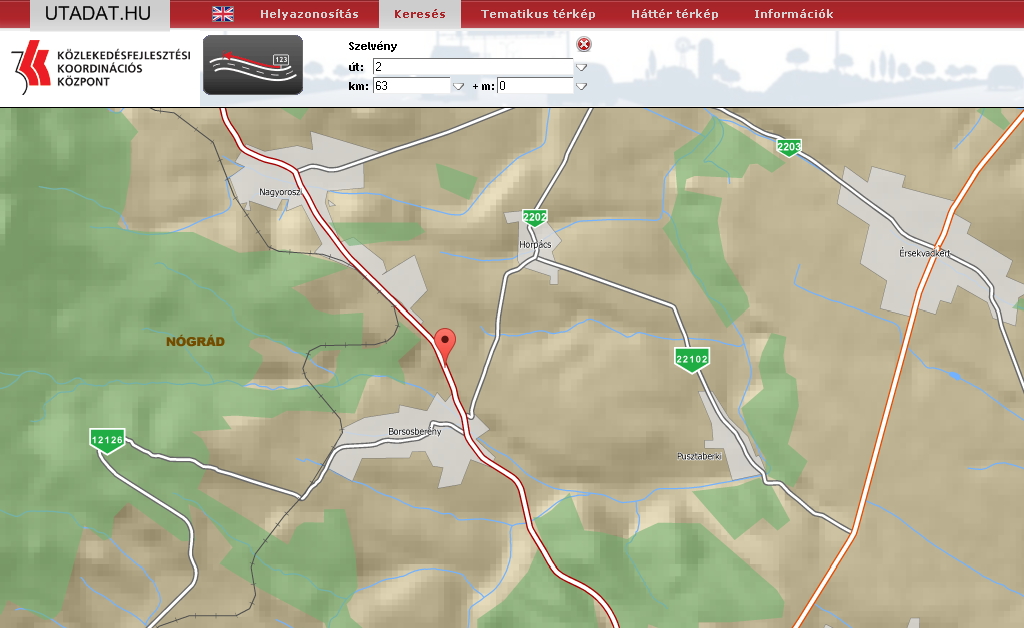The image size is (1024, 628).
Task: Click the 2203 road number shield
Action: tap(789, 148)
